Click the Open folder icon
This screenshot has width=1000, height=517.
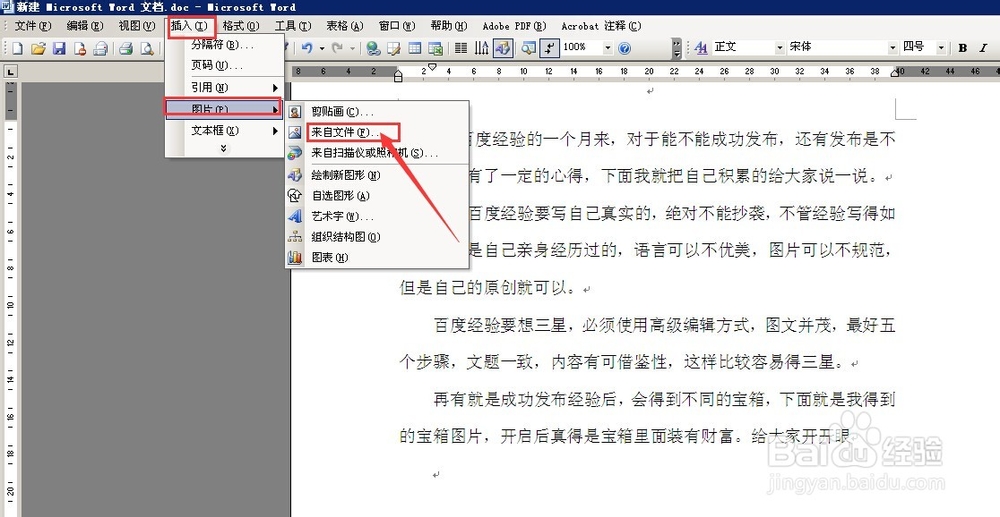click(38, 48)
